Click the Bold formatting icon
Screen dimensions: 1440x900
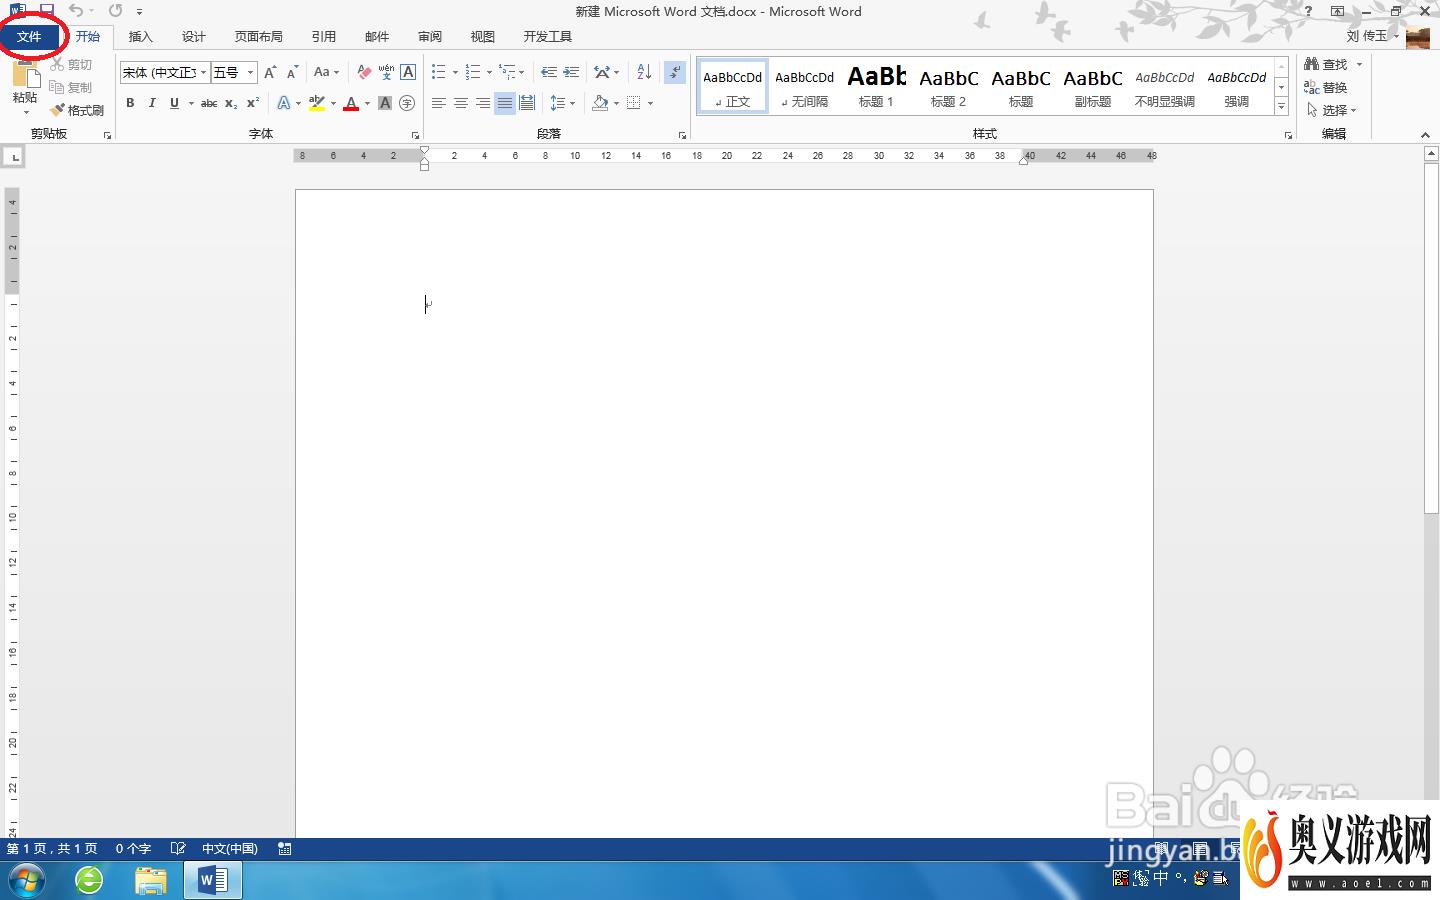coord(130,103)
